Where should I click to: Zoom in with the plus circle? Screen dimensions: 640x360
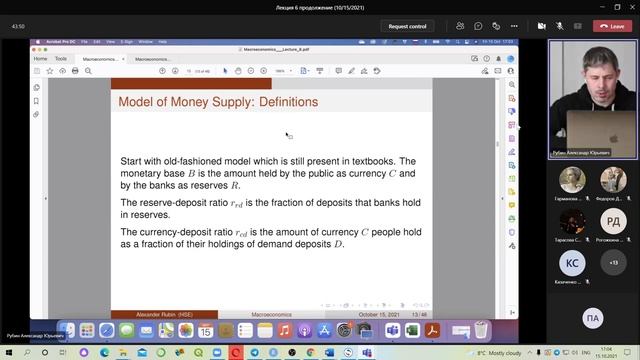[x=264, y=71]
